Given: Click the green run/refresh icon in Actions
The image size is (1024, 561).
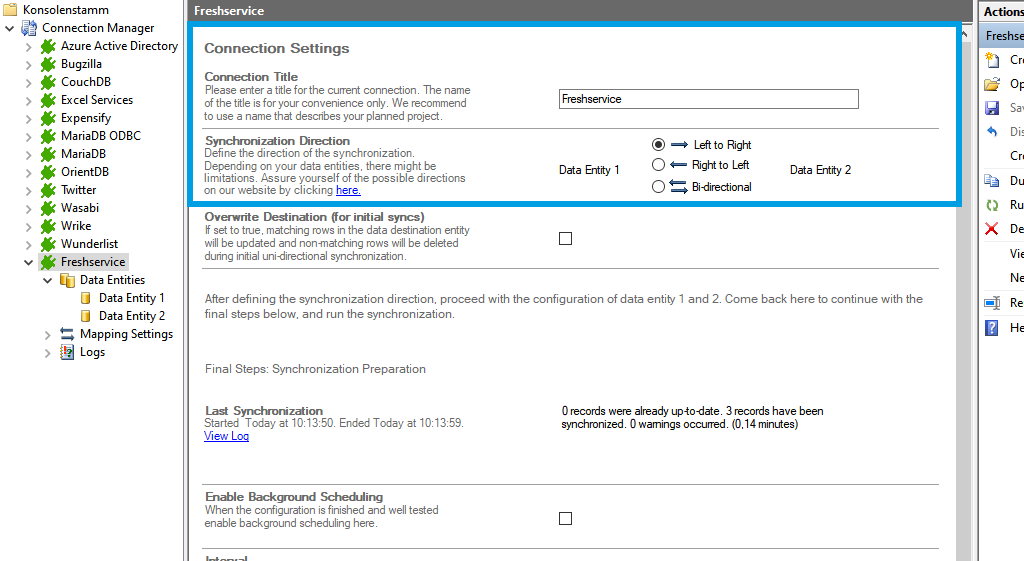Looking at the screenshot, I should (x=992, y=205).
